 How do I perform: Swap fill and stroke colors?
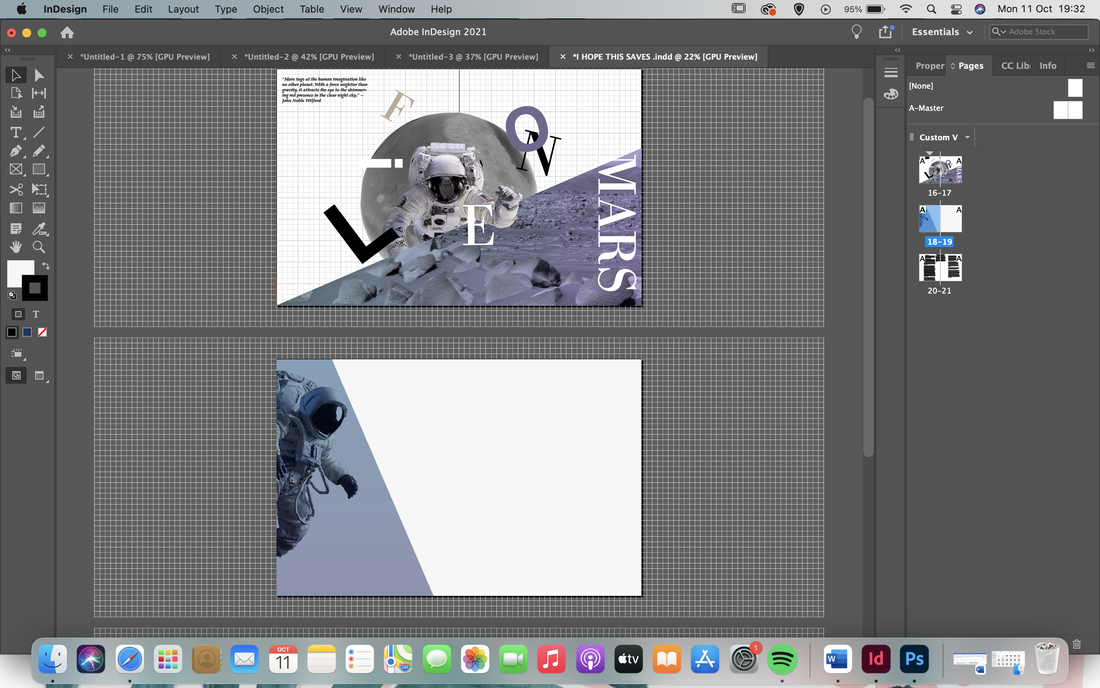(46, 266)
